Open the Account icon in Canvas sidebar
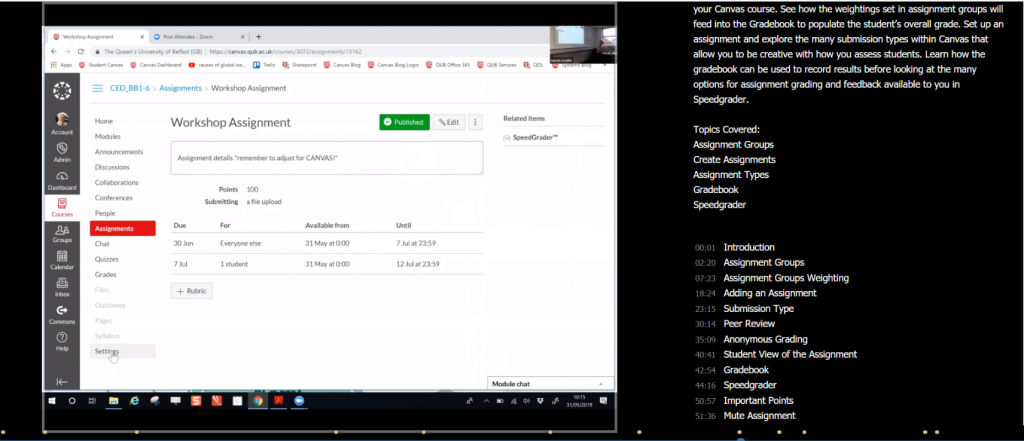 pyautogui.click(x=62, y=123)
